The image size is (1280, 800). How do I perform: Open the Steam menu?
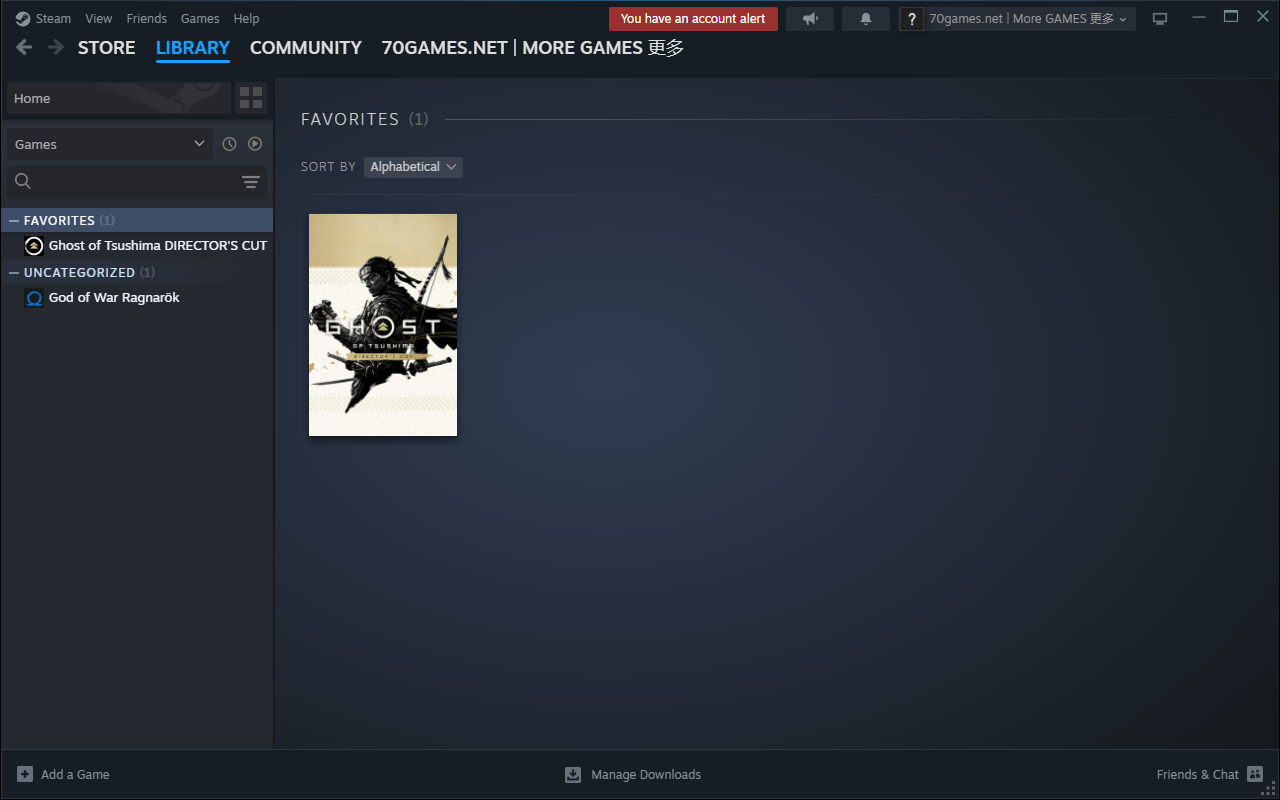[53, 18]
